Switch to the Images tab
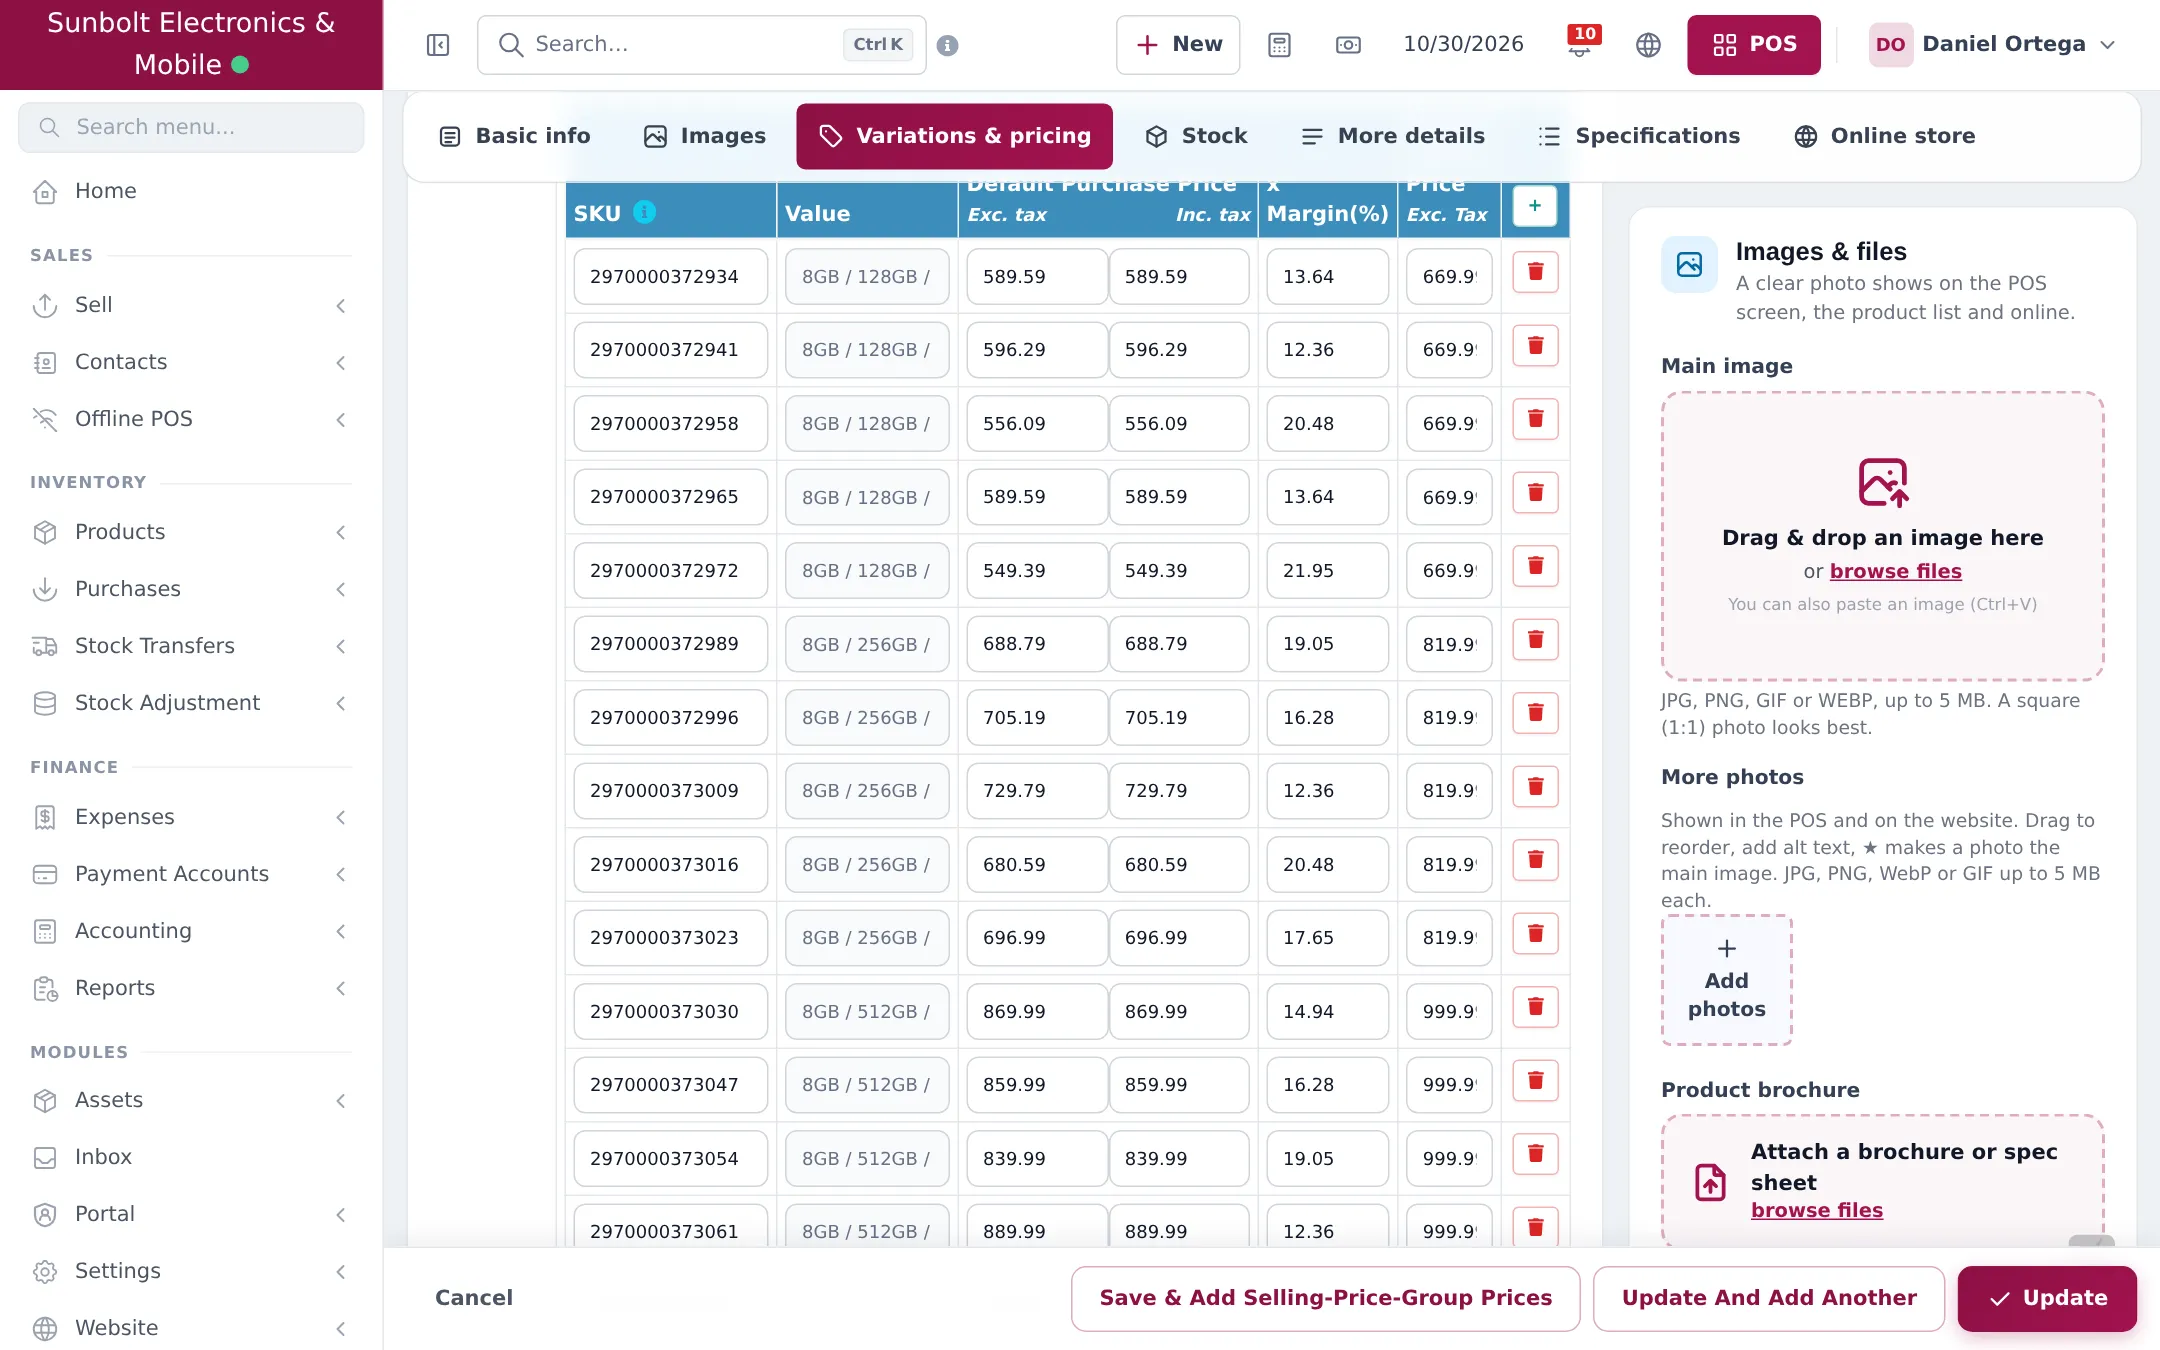Viewport: 2160px width, 1350px height. tap(704, 136)
